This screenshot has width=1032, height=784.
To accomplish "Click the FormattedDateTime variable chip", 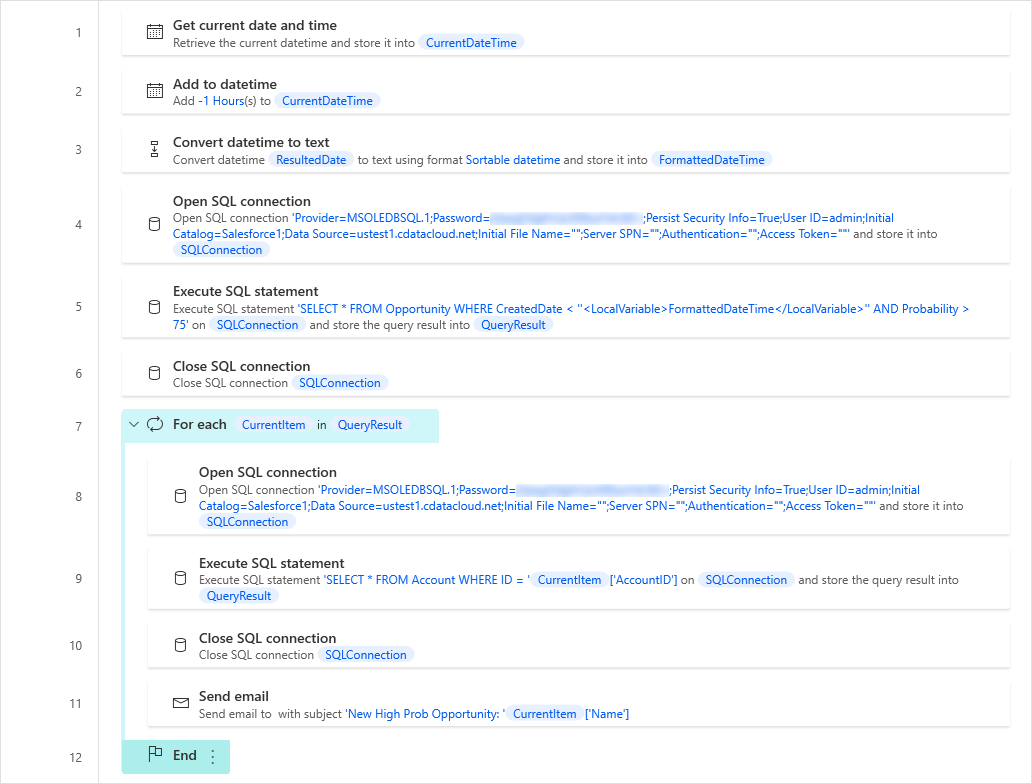I will tap(712, 160).
